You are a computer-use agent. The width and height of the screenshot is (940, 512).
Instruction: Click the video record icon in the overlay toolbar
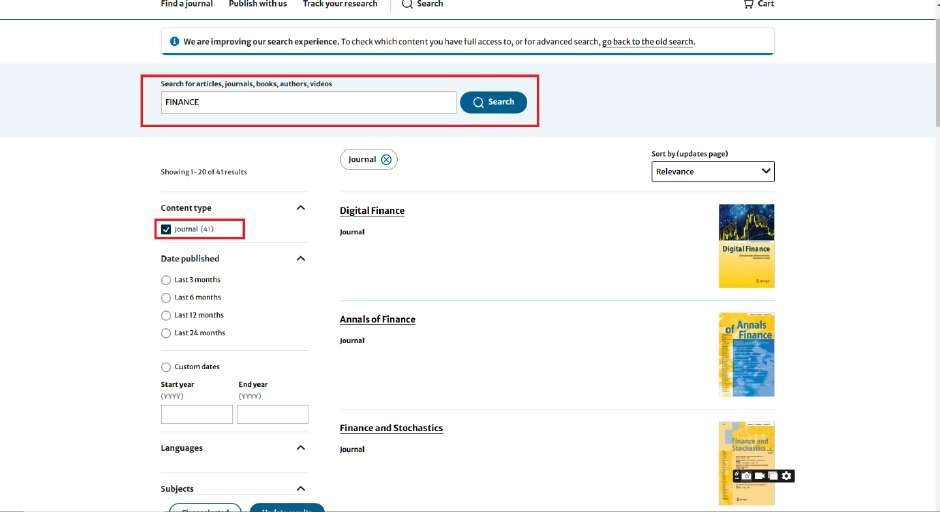coord(760,475)
